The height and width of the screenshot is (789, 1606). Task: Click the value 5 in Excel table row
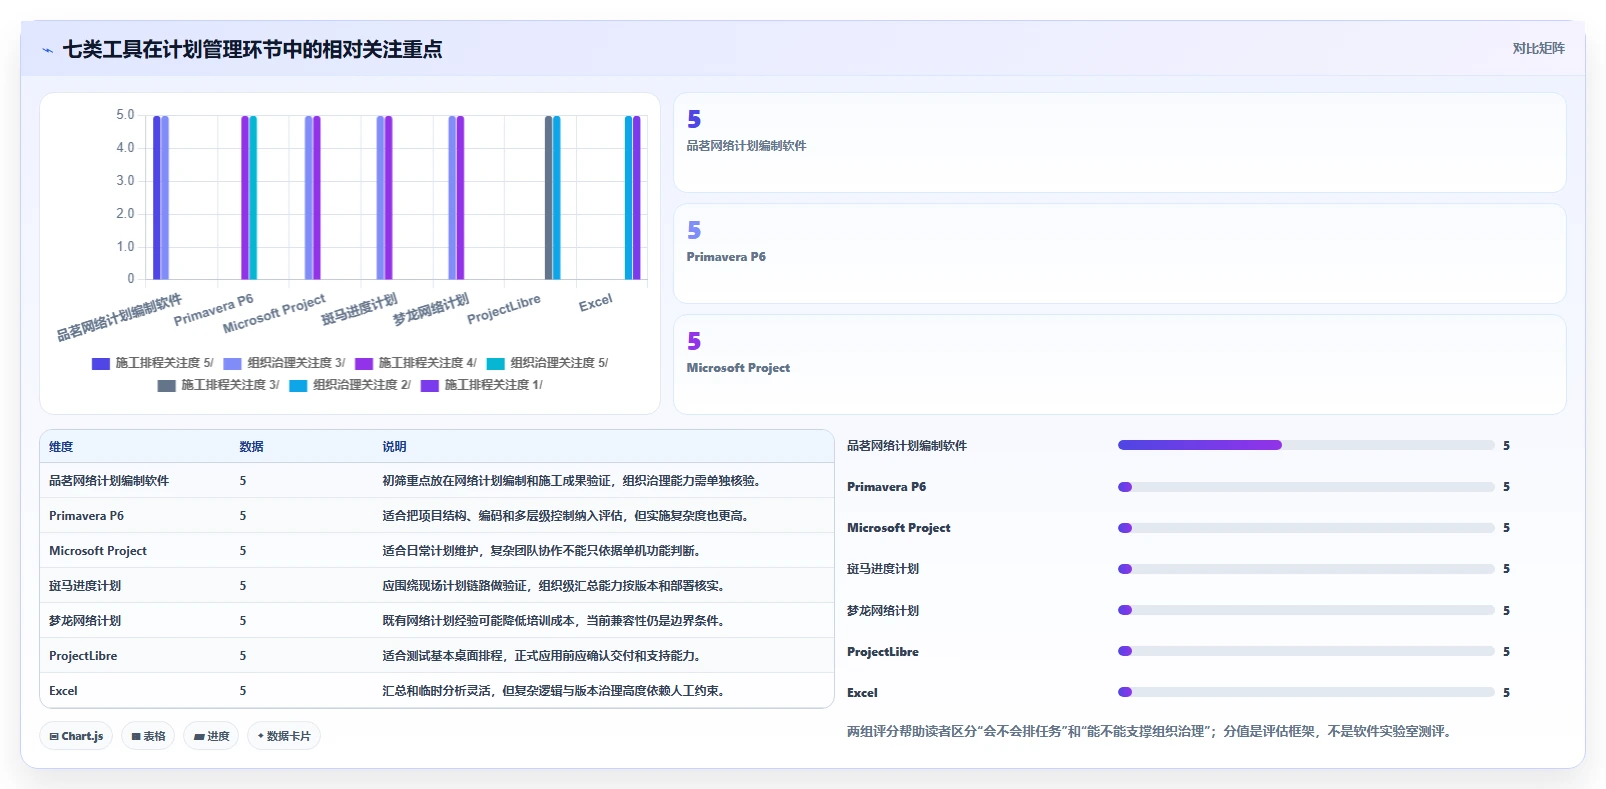click(243, 691)
